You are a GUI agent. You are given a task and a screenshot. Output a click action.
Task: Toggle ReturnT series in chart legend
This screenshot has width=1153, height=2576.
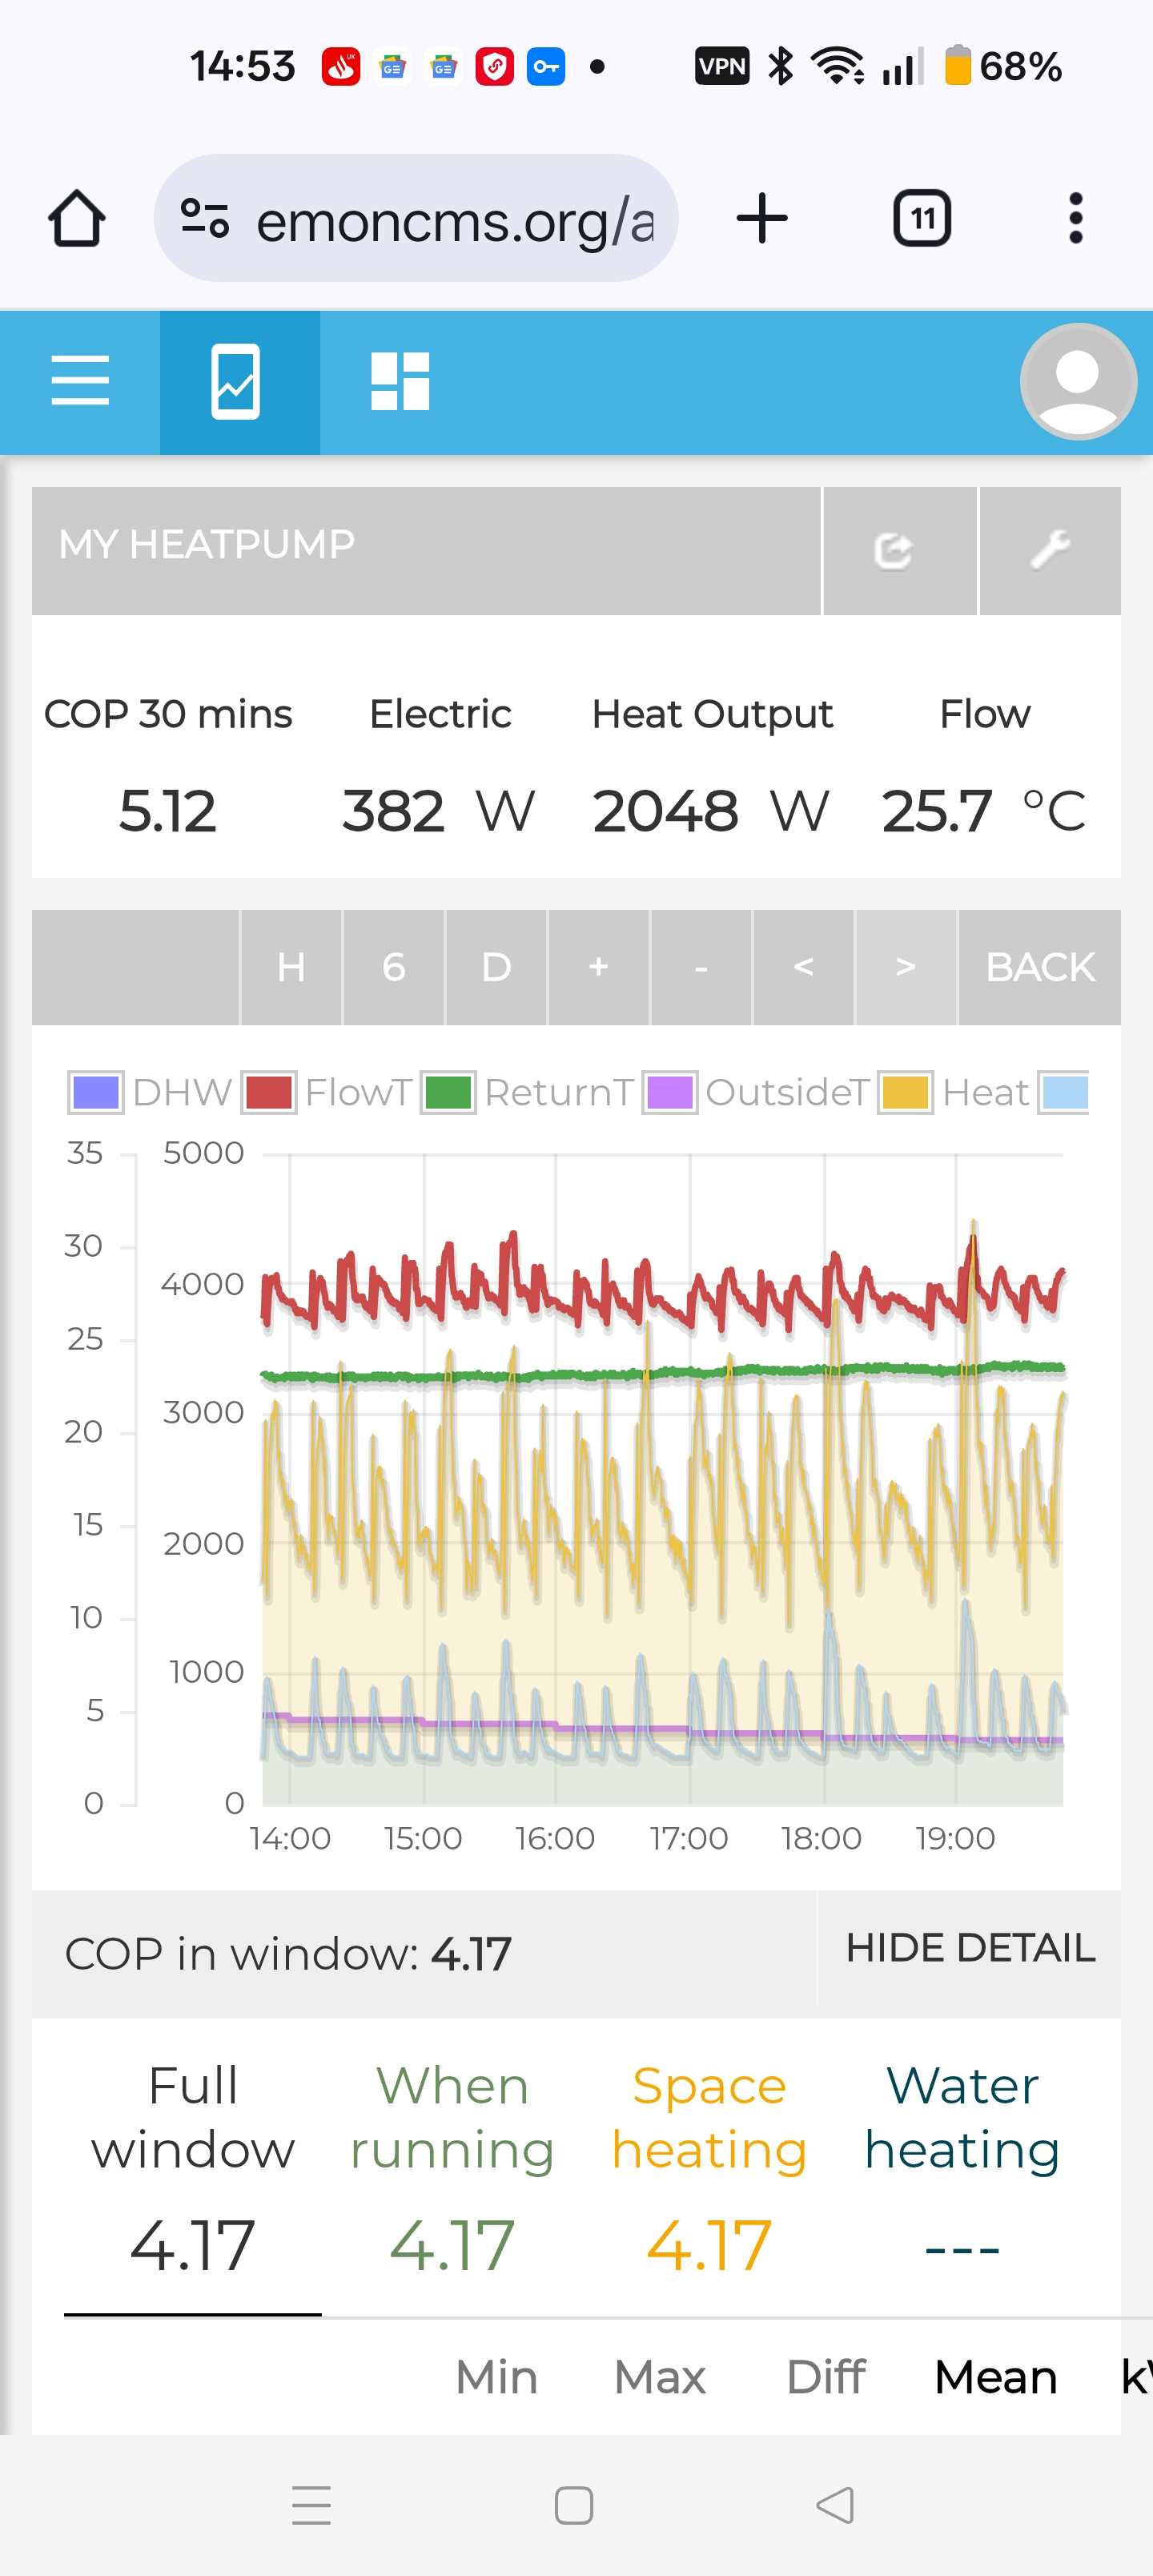(528, 1092)
